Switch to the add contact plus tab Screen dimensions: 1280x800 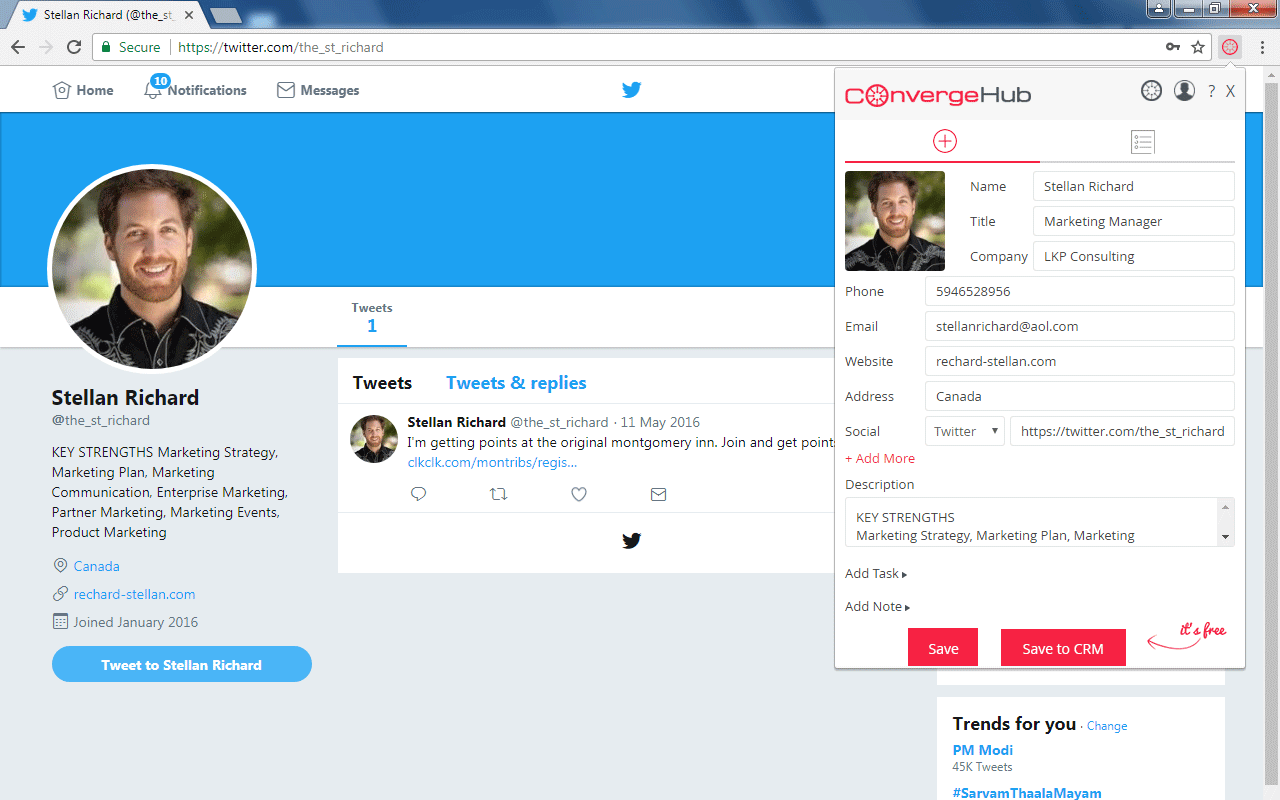944,141
